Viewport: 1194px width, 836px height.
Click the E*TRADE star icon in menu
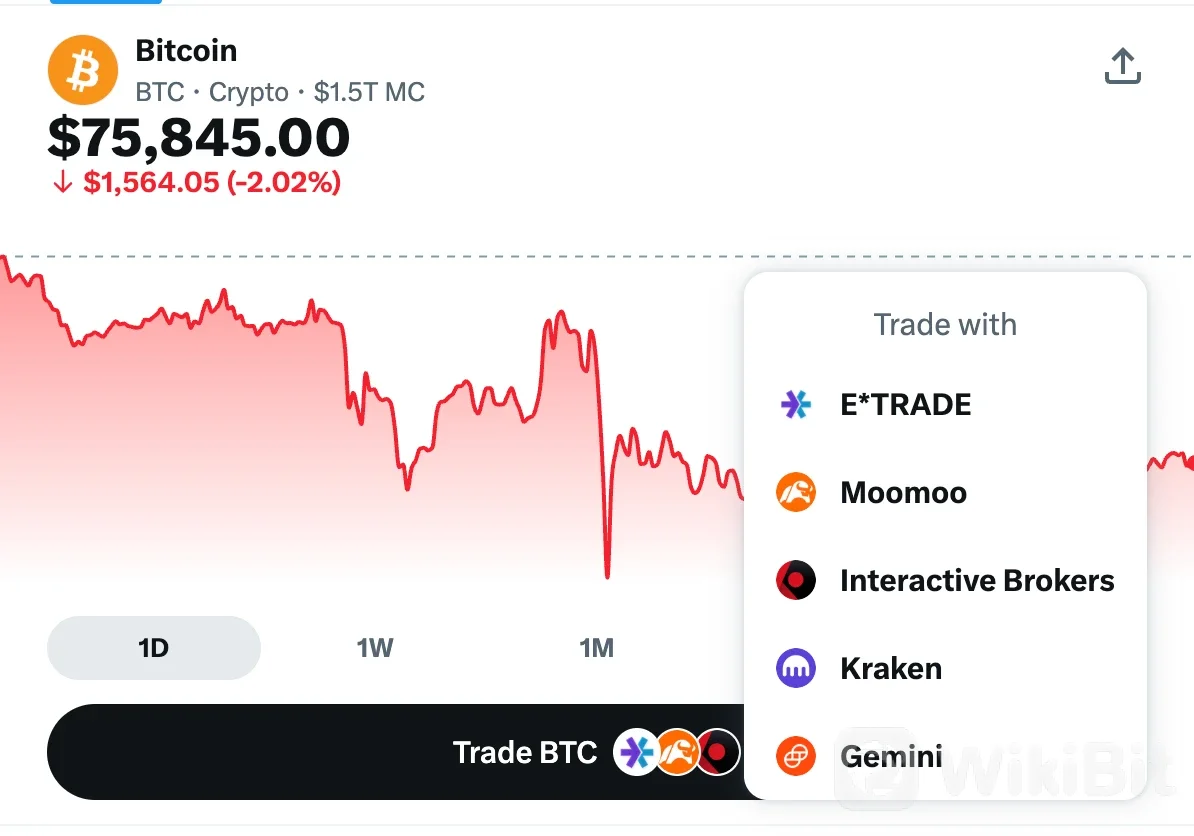click(x=796, y=404)
